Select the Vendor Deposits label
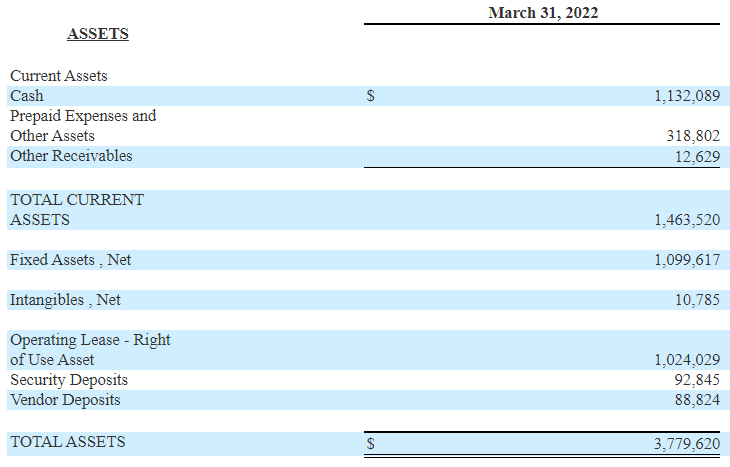The image size is (730, 467). point(65,400)
